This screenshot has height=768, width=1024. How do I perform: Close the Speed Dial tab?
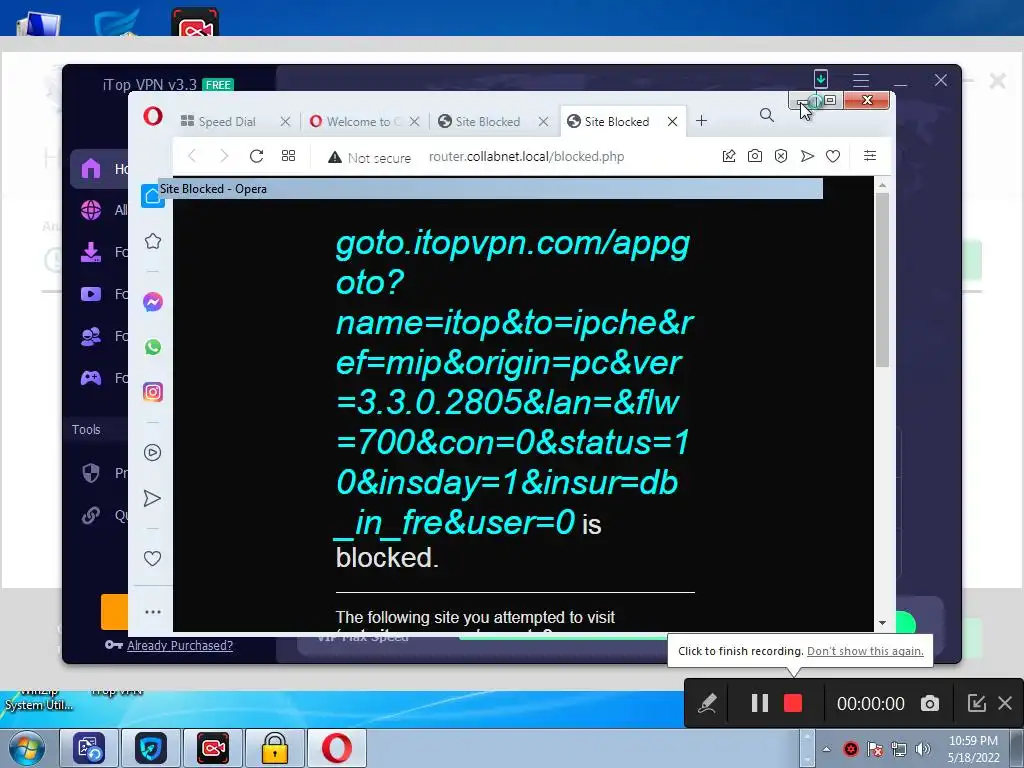pos(285,121)
